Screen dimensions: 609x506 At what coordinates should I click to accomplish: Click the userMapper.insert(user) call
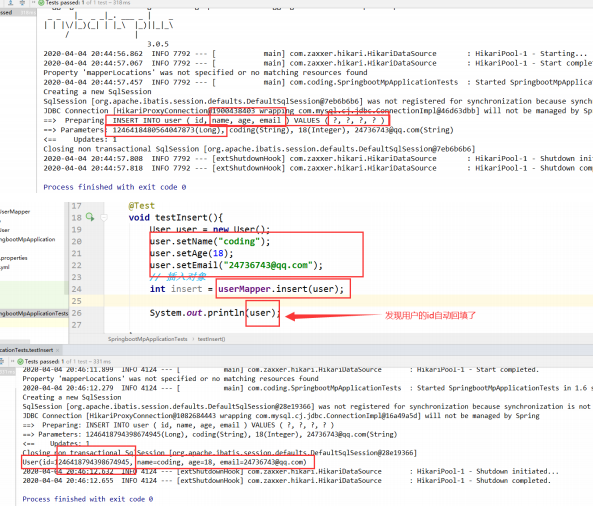coord(281,289)
